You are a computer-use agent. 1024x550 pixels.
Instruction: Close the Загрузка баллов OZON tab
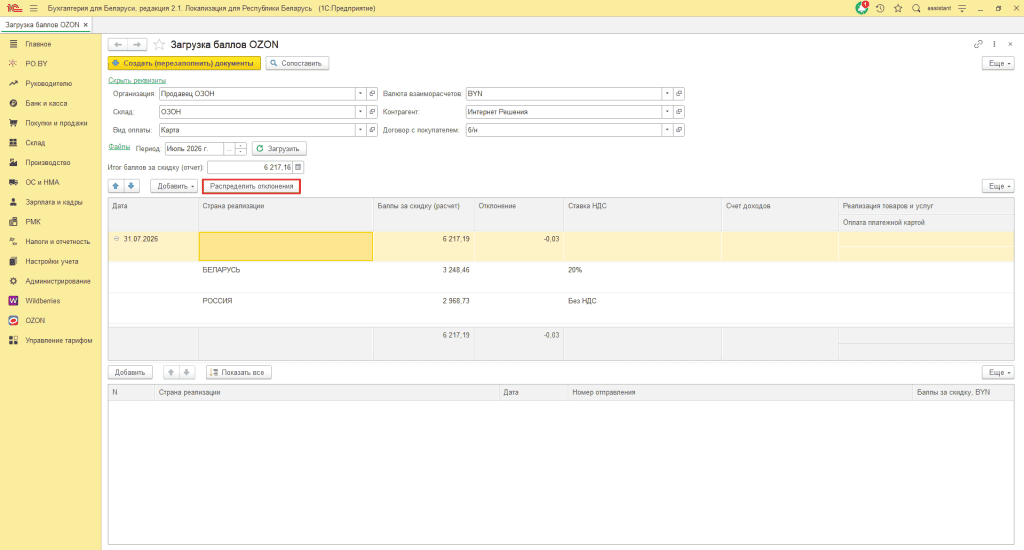click(86, 25)
